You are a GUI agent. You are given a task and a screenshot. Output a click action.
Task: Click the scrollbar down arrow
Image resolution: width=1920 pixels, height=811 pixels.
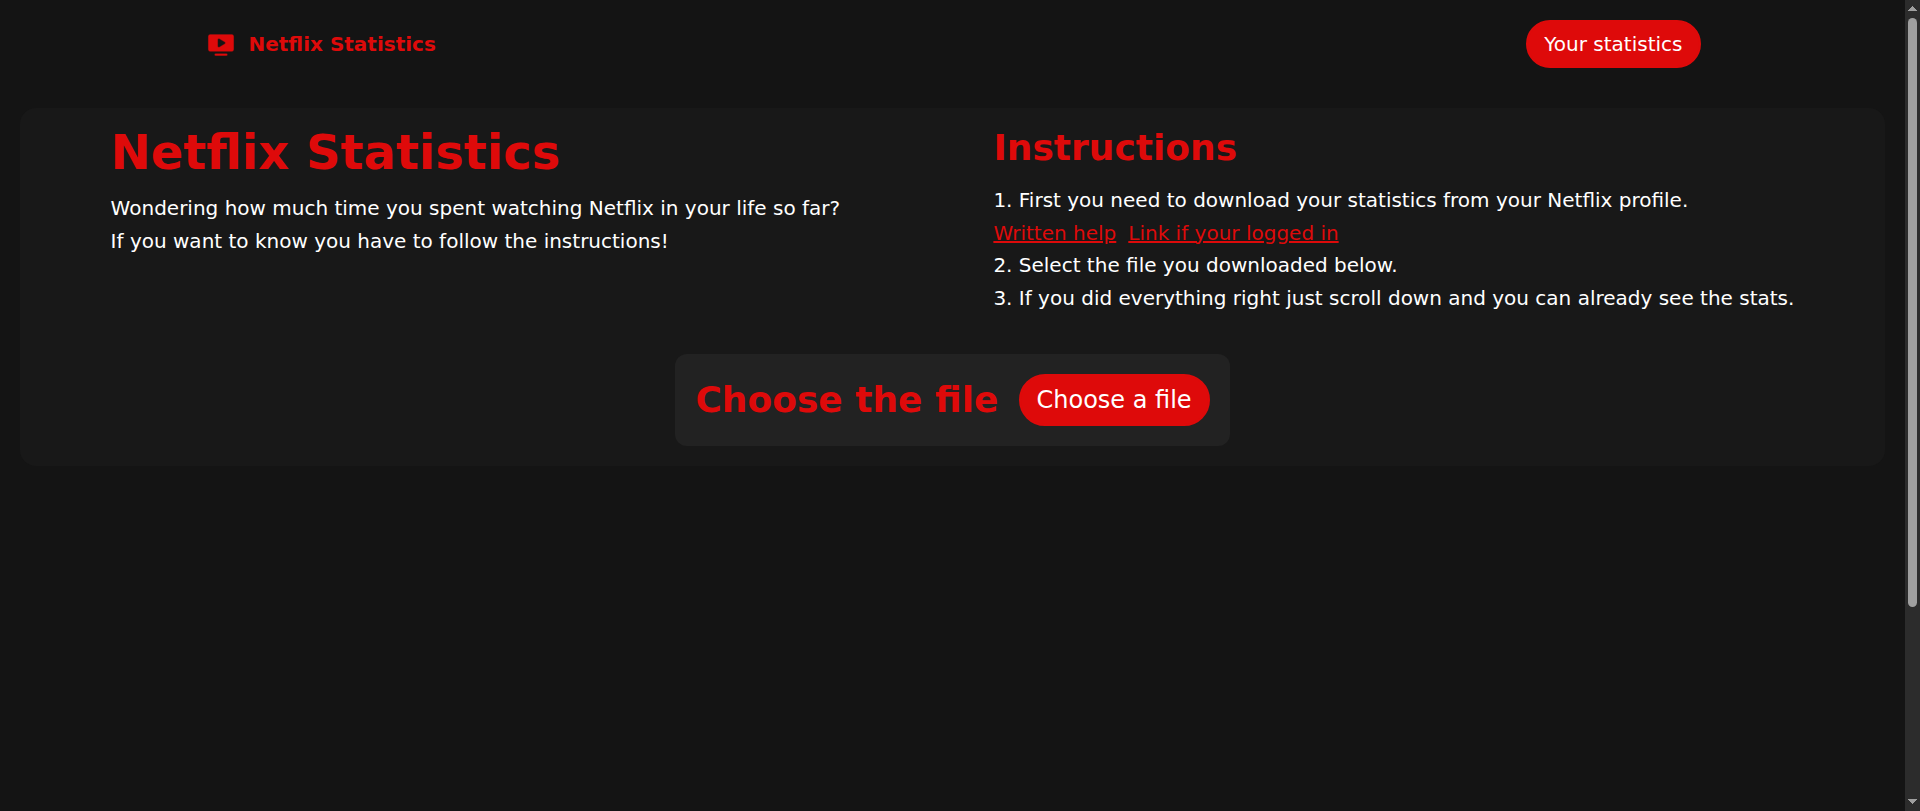coord(1912,803)
